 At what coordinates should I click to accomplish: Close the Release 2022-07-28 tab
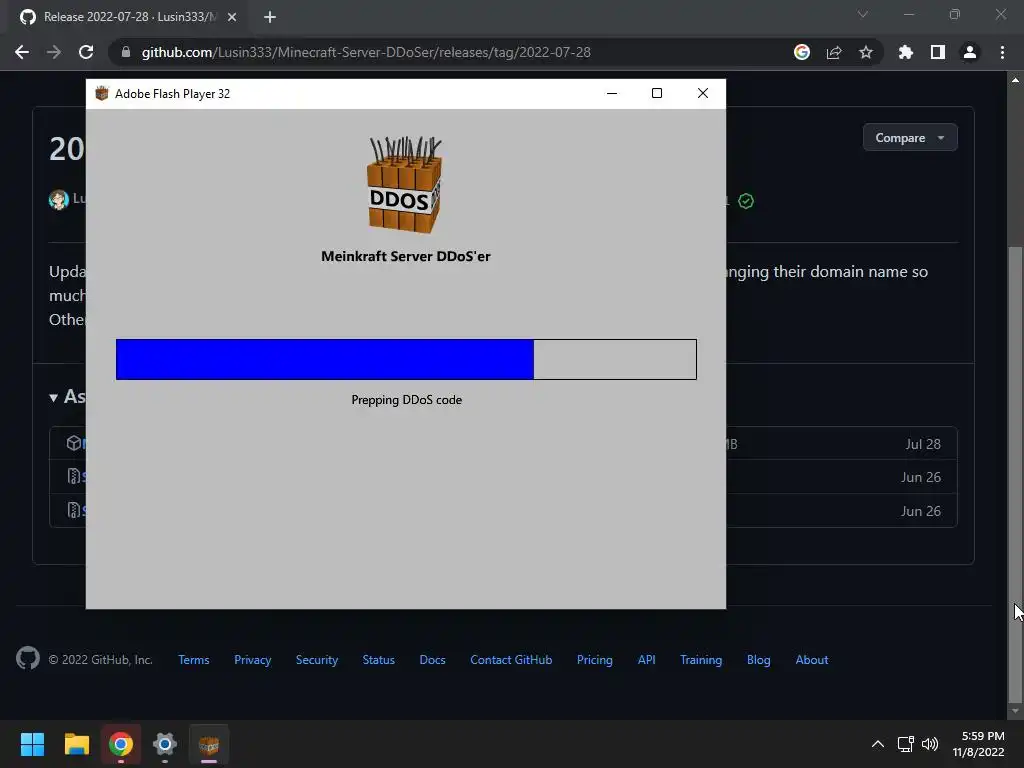[232, 17]
